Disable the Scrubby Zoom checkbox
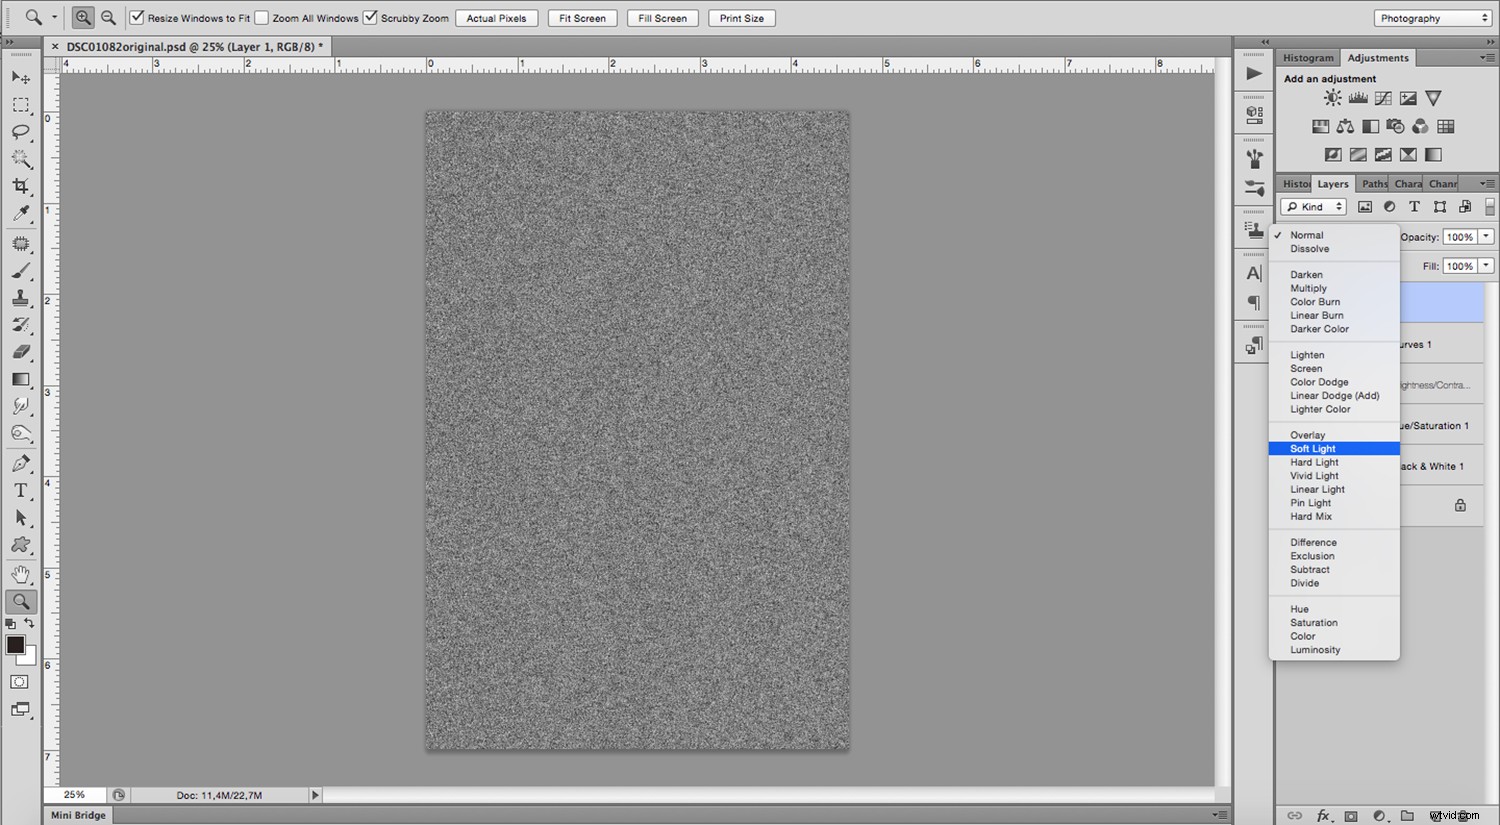The height and width of the screenshot is (825, 1500). [370, 18]
